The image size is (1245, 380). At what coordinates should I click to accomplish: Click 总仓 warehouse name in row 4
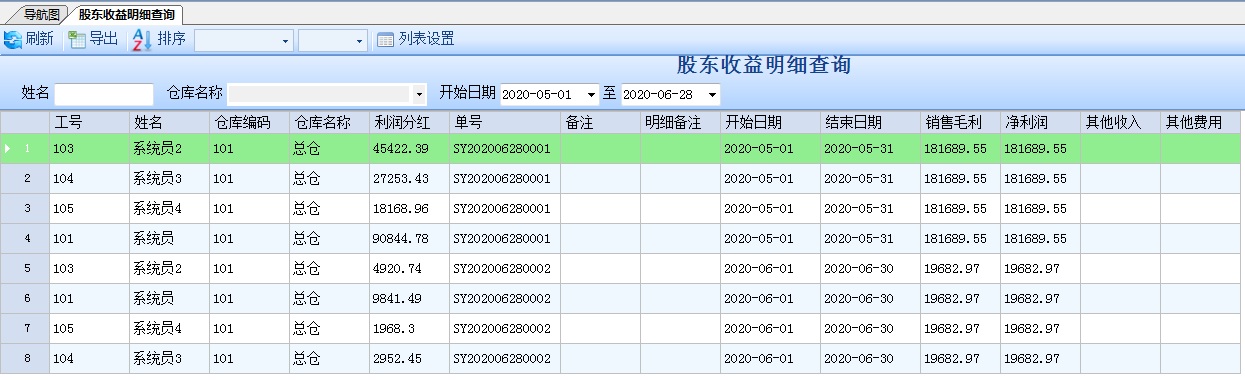pos(306,238)
